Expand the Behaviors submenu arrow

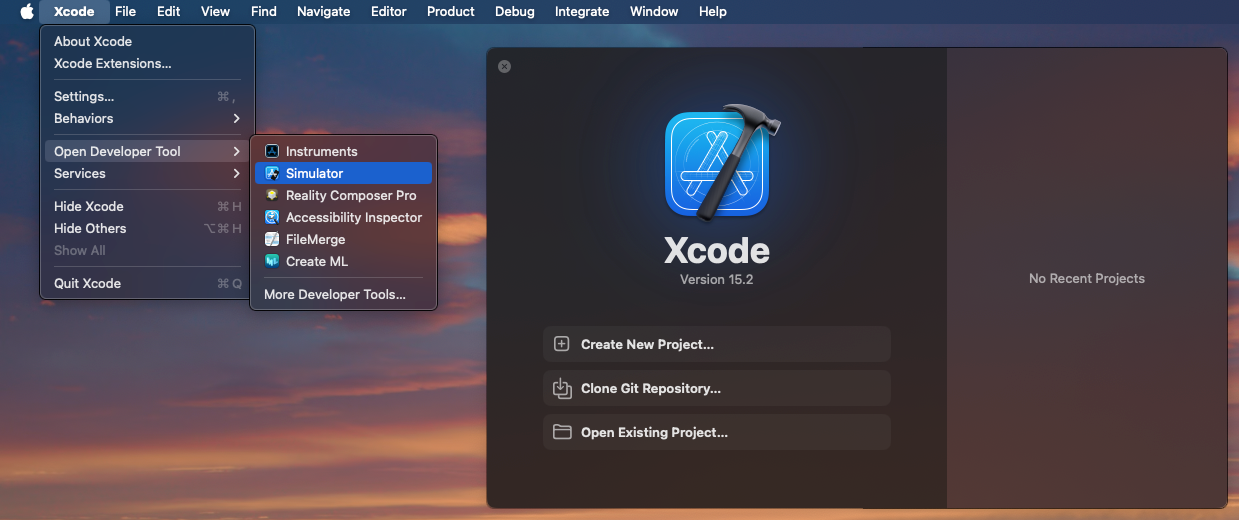(237, 118)
